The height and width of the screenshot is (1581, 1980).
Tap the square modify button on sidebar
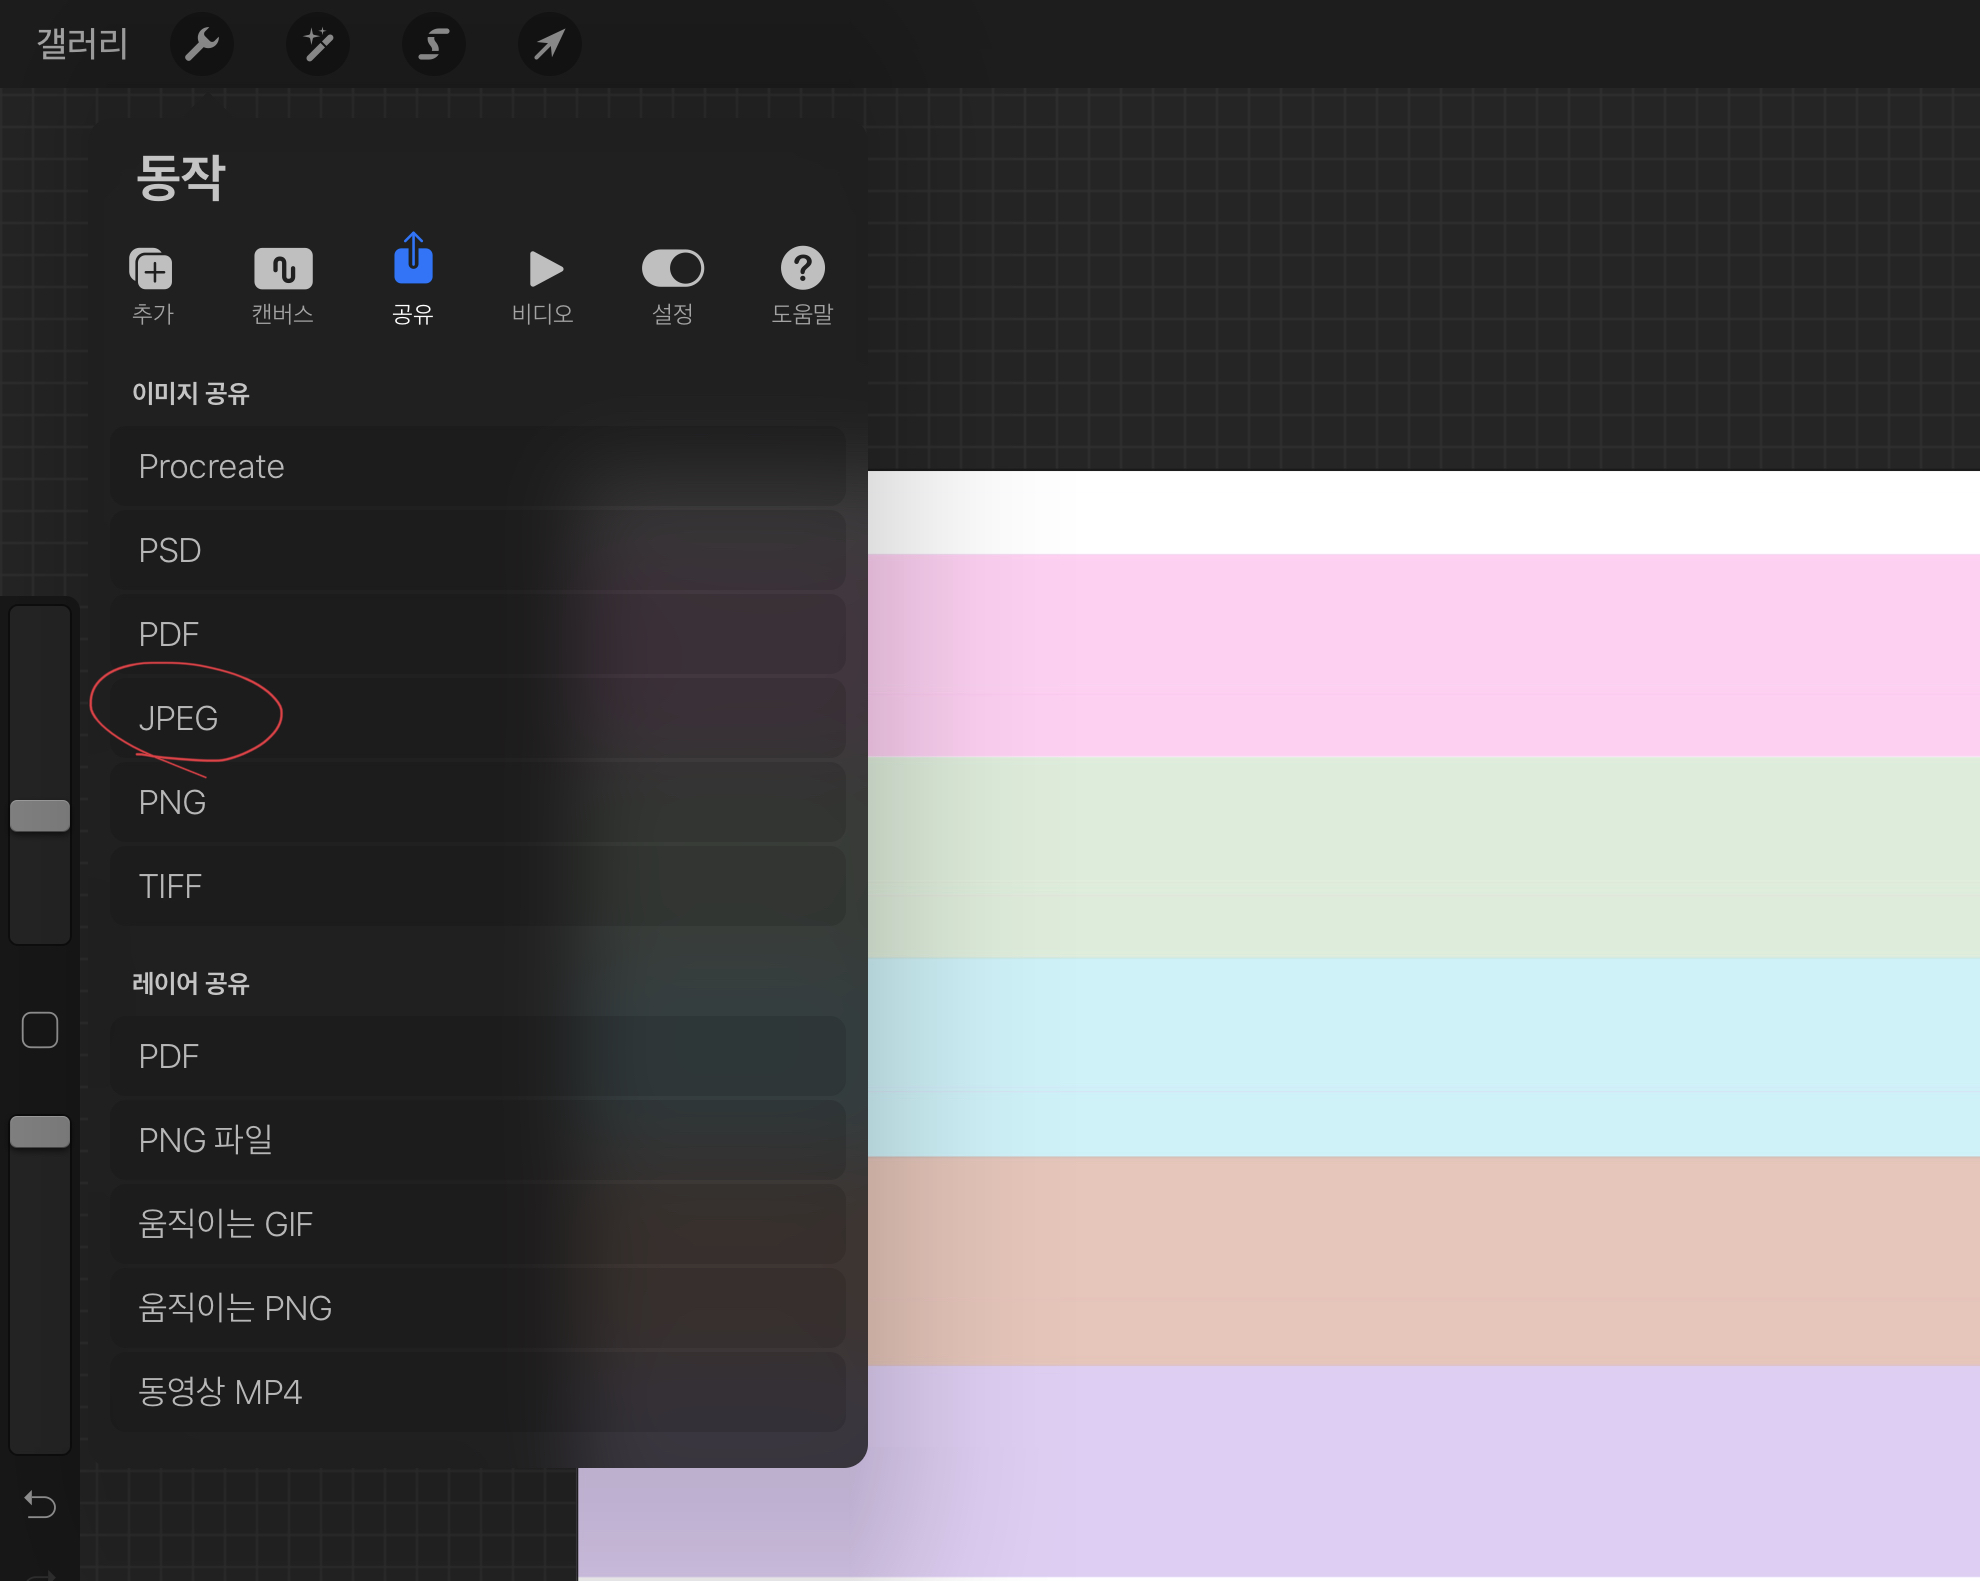pyautogui.click(x=40, y=1030)
